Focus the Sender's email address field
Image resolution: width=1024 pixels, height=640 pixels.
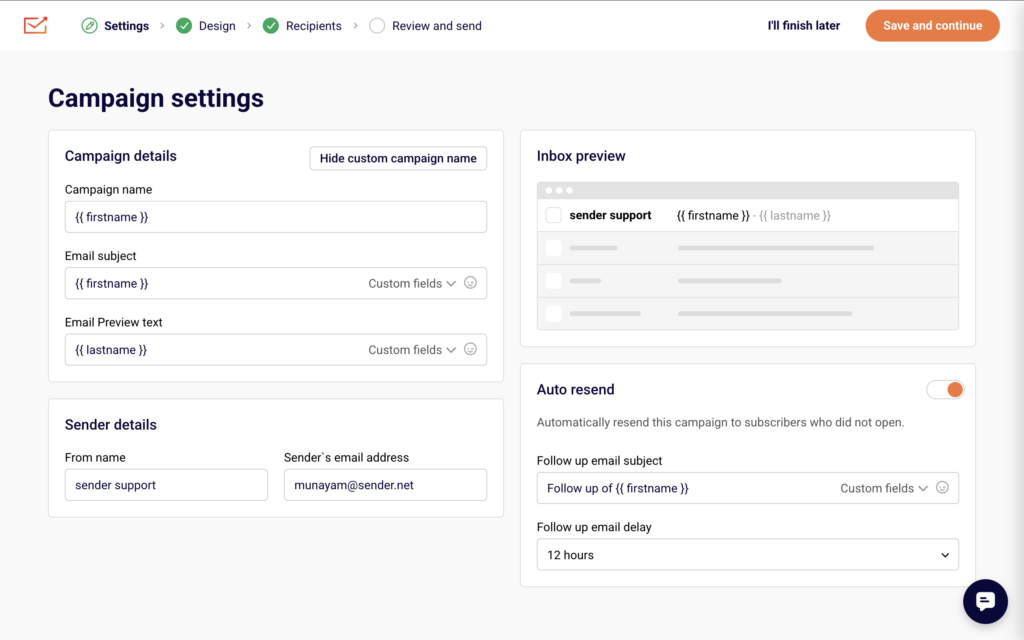(x=385, y=485)
